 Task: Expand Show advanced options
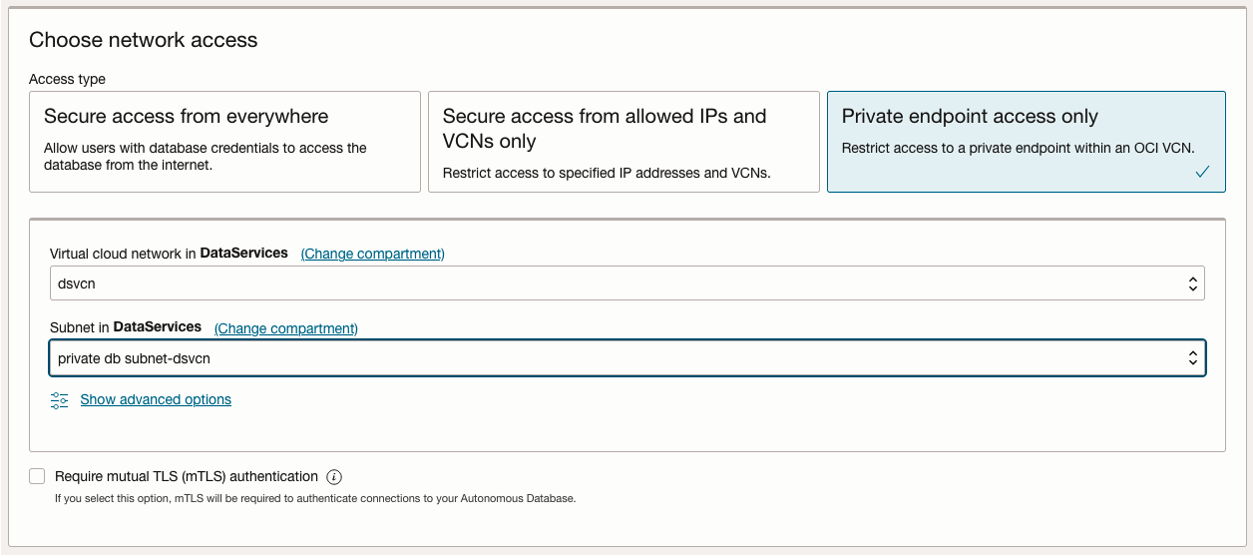(x=156, y=400)
